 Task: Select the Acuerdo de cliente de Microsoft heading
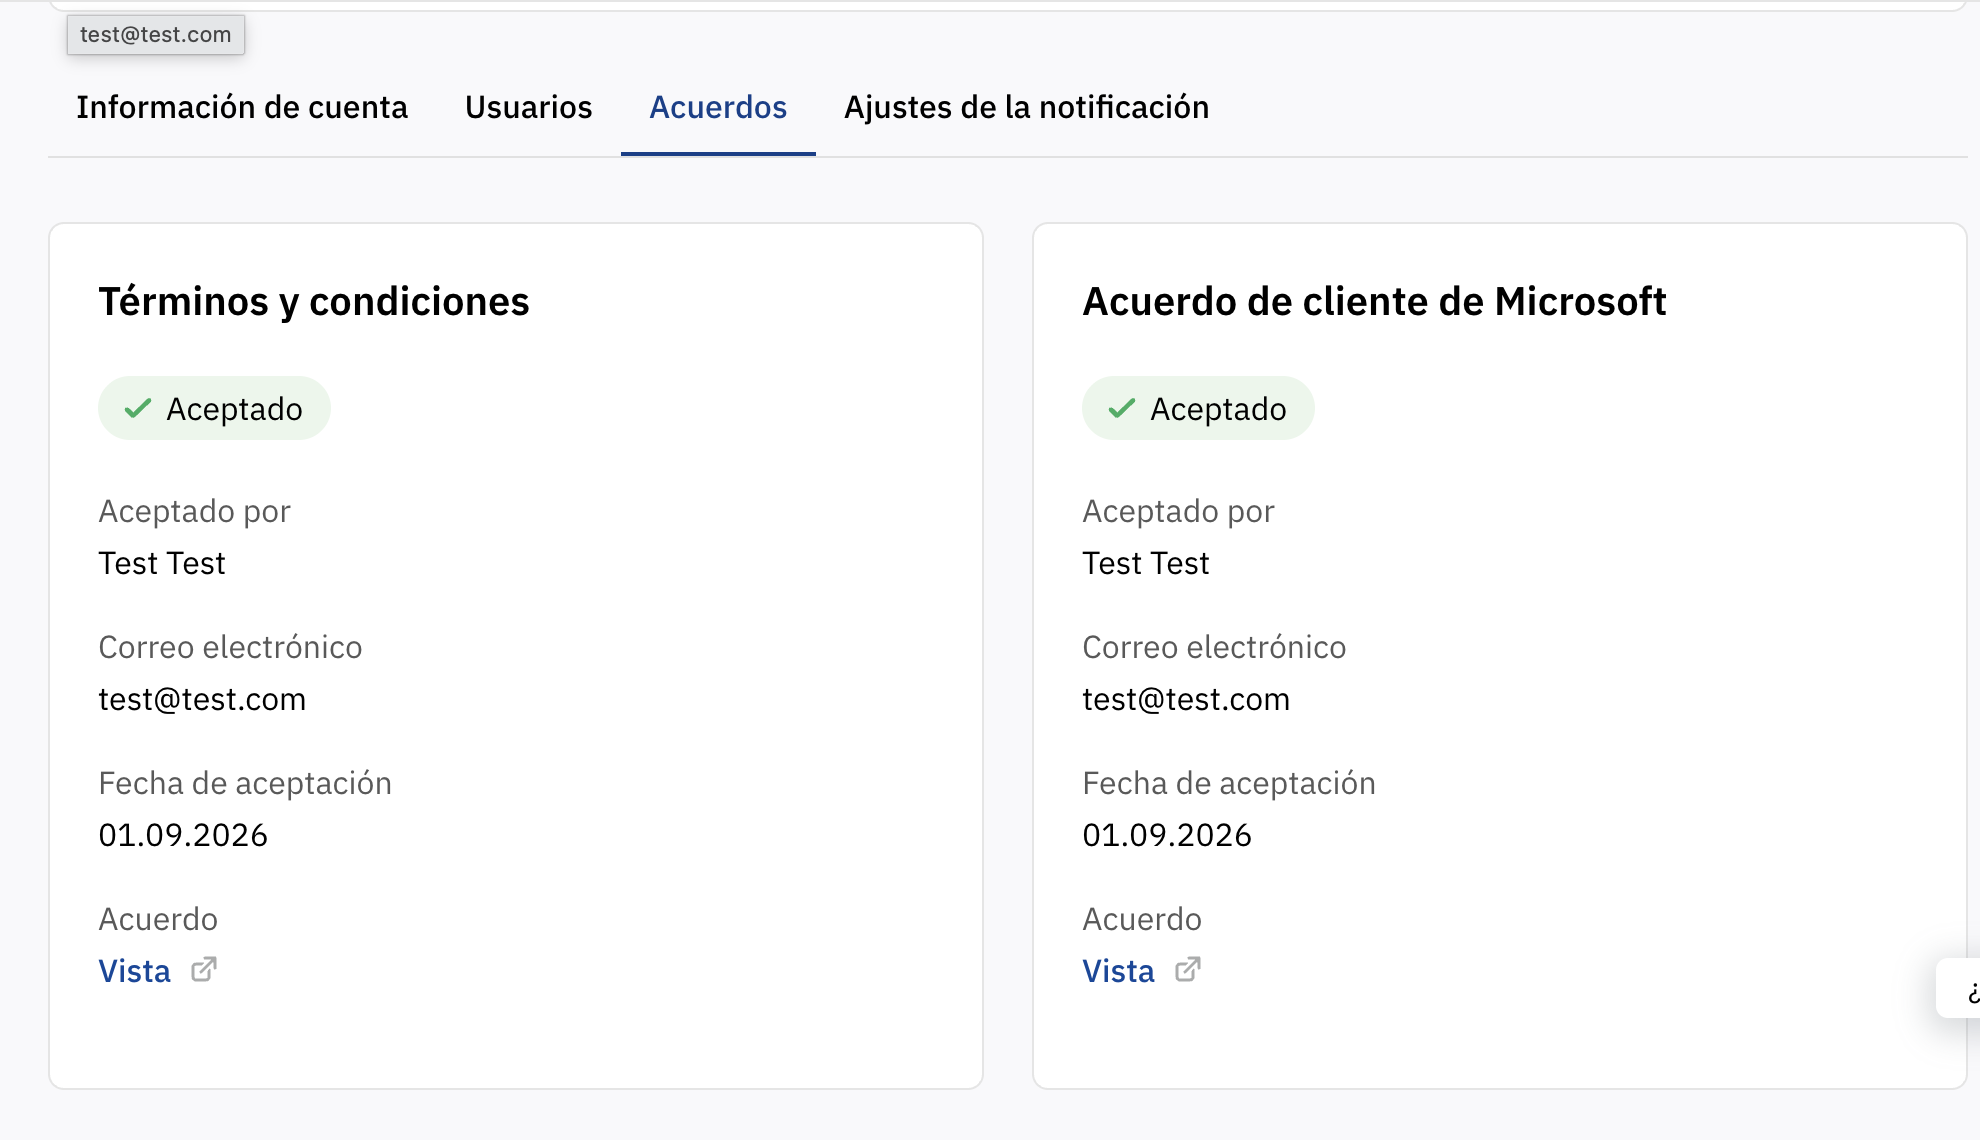[x=1375, y=301]
